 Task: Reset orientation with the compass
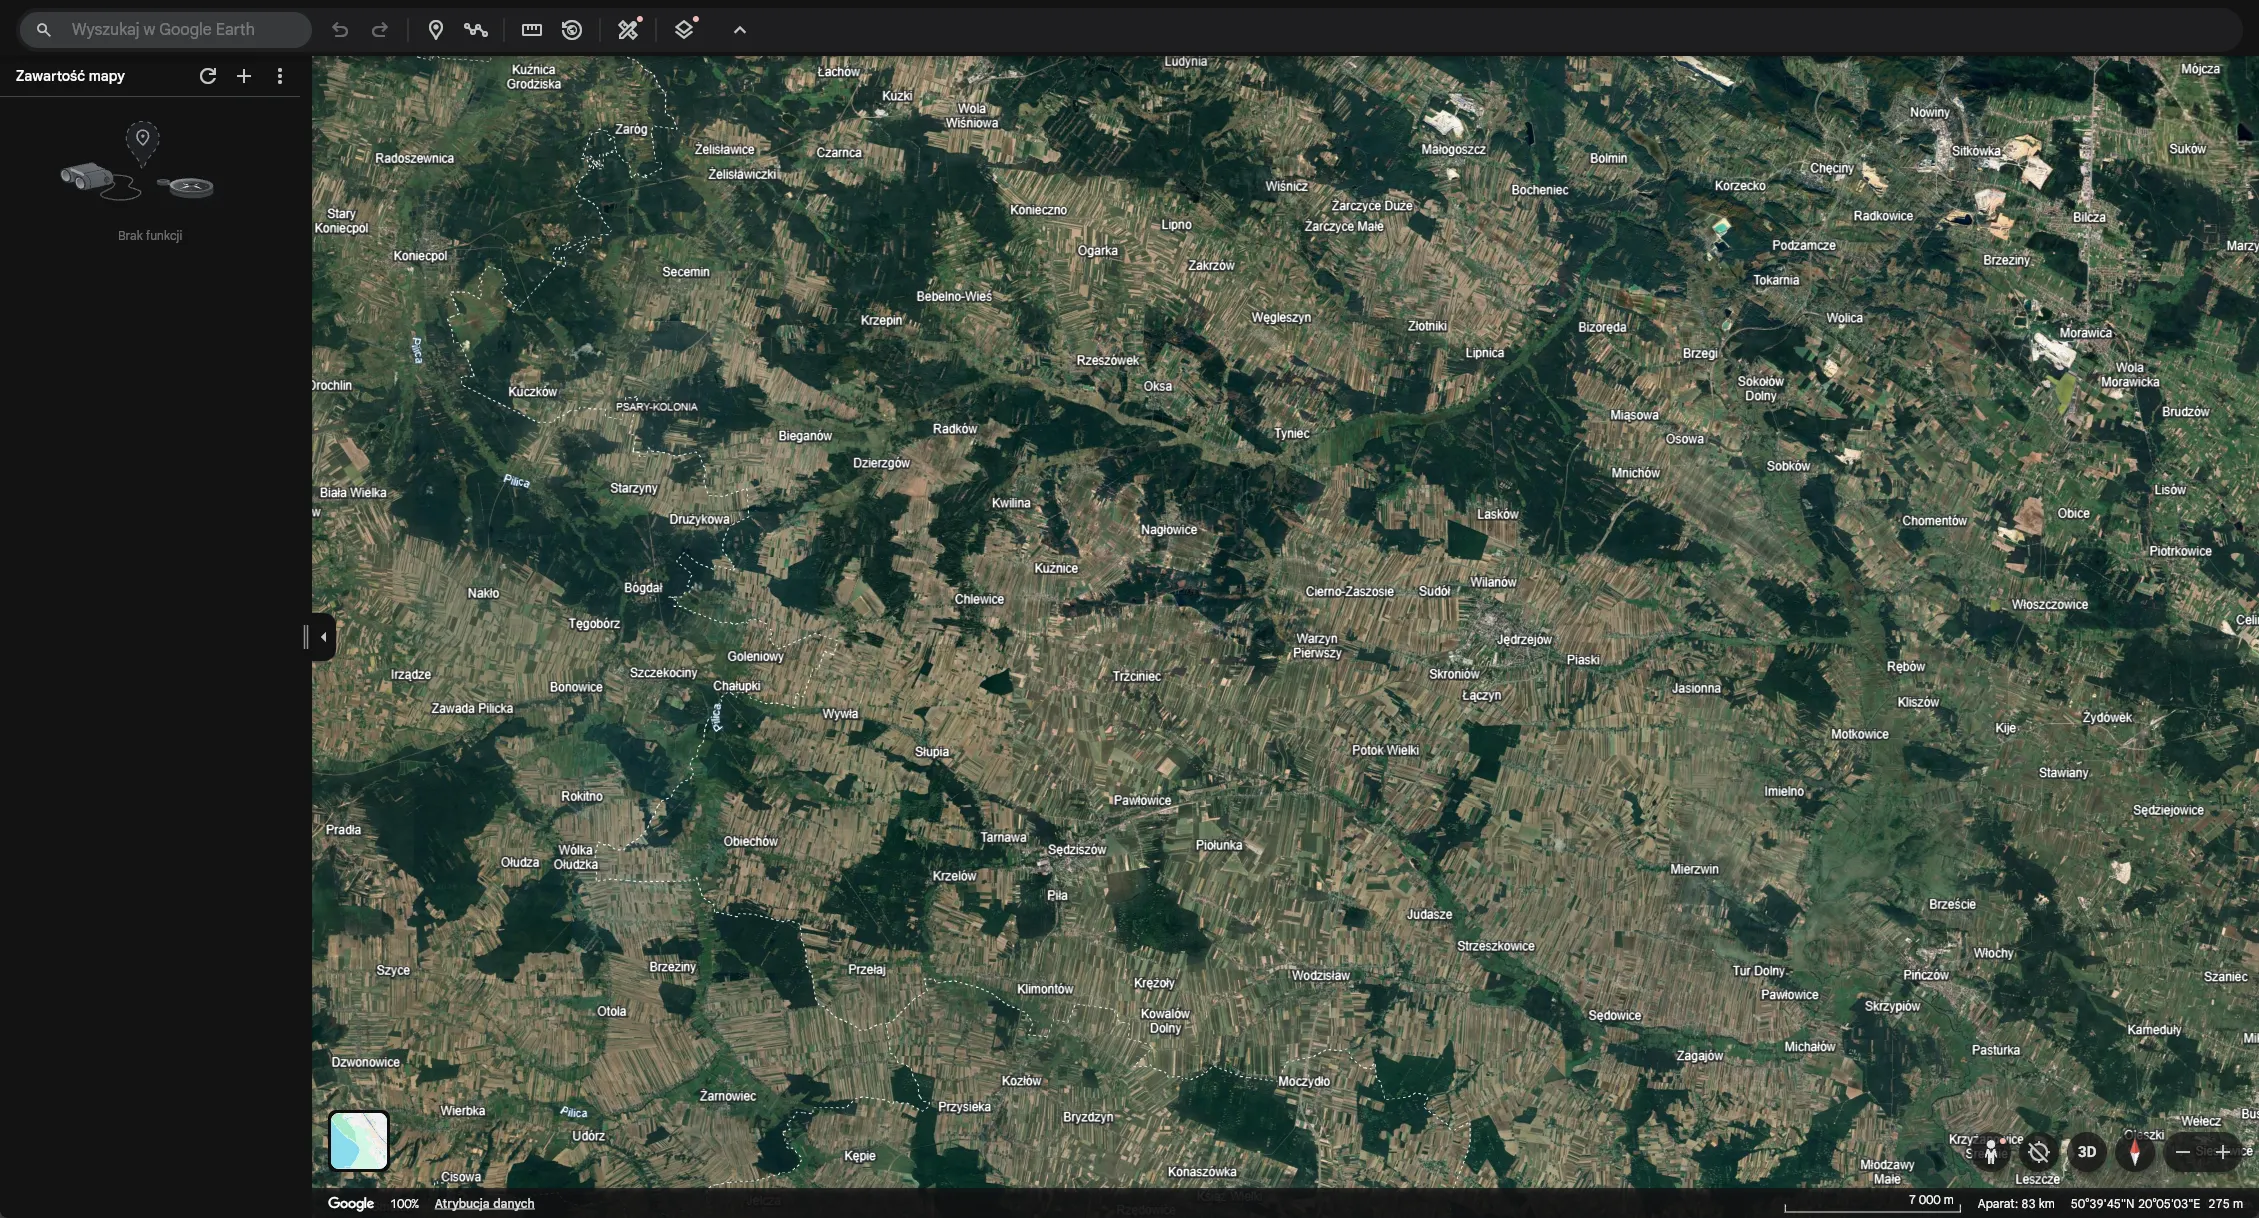click(x=2134, y=1152)
